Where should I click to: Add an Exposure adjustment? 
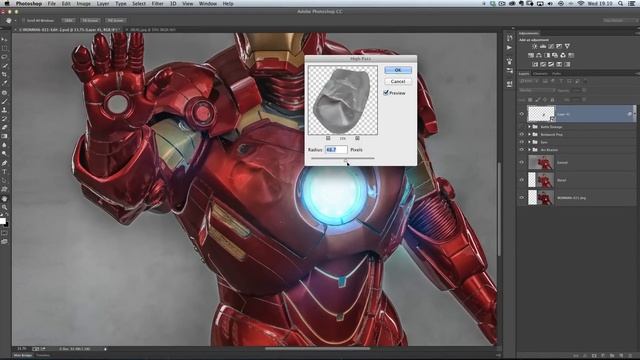559,46
